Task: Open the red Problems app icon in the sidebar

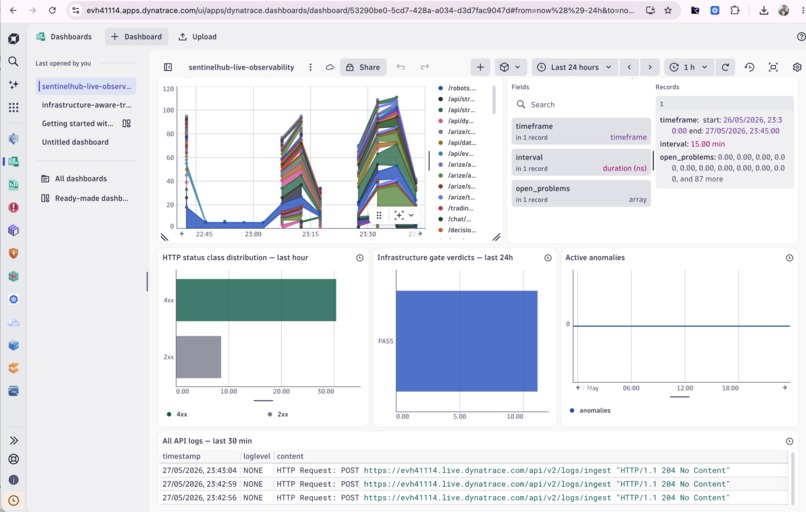Action: pyautogui.click(x=14, y=207)
